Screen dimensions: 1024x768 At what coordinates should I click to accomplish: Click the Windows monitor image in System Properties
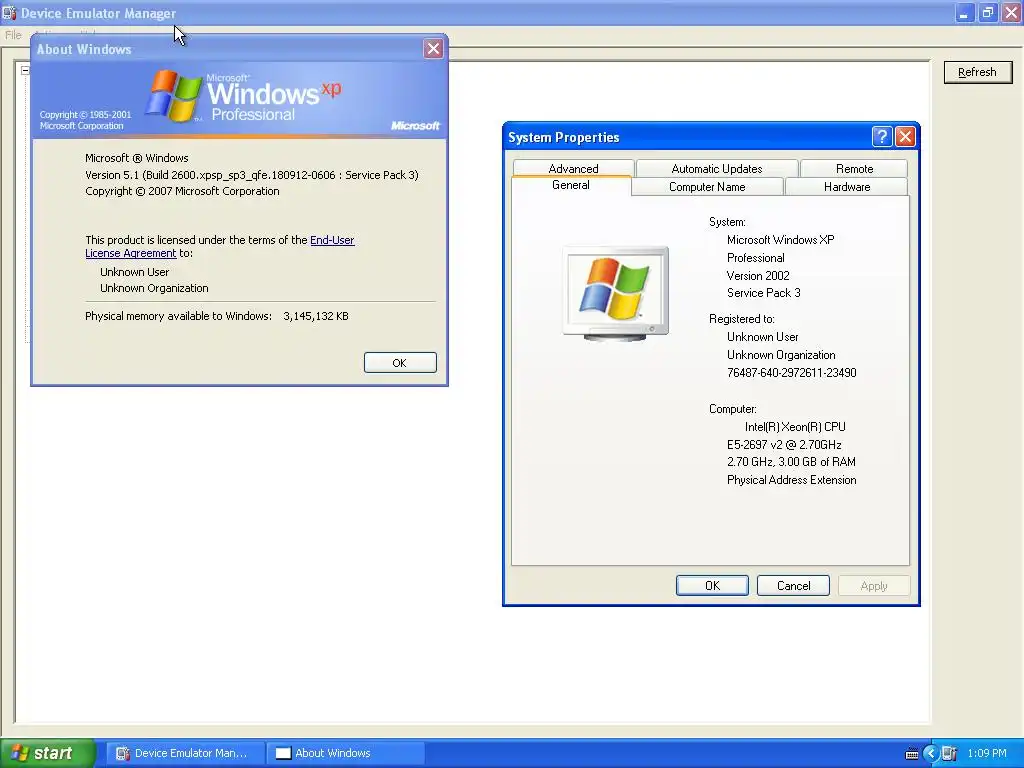[x=615, y=294]
